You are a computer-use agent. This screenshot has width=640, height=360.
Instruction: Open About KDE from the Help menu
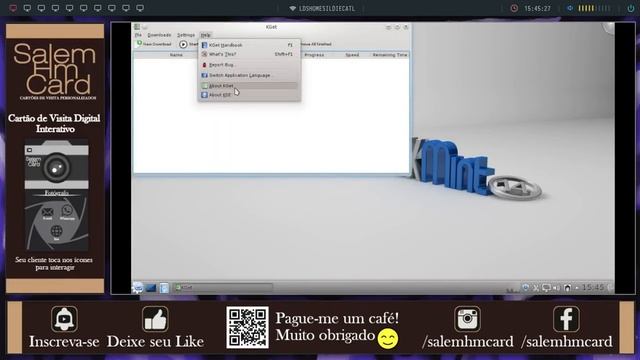click(249, 95)
